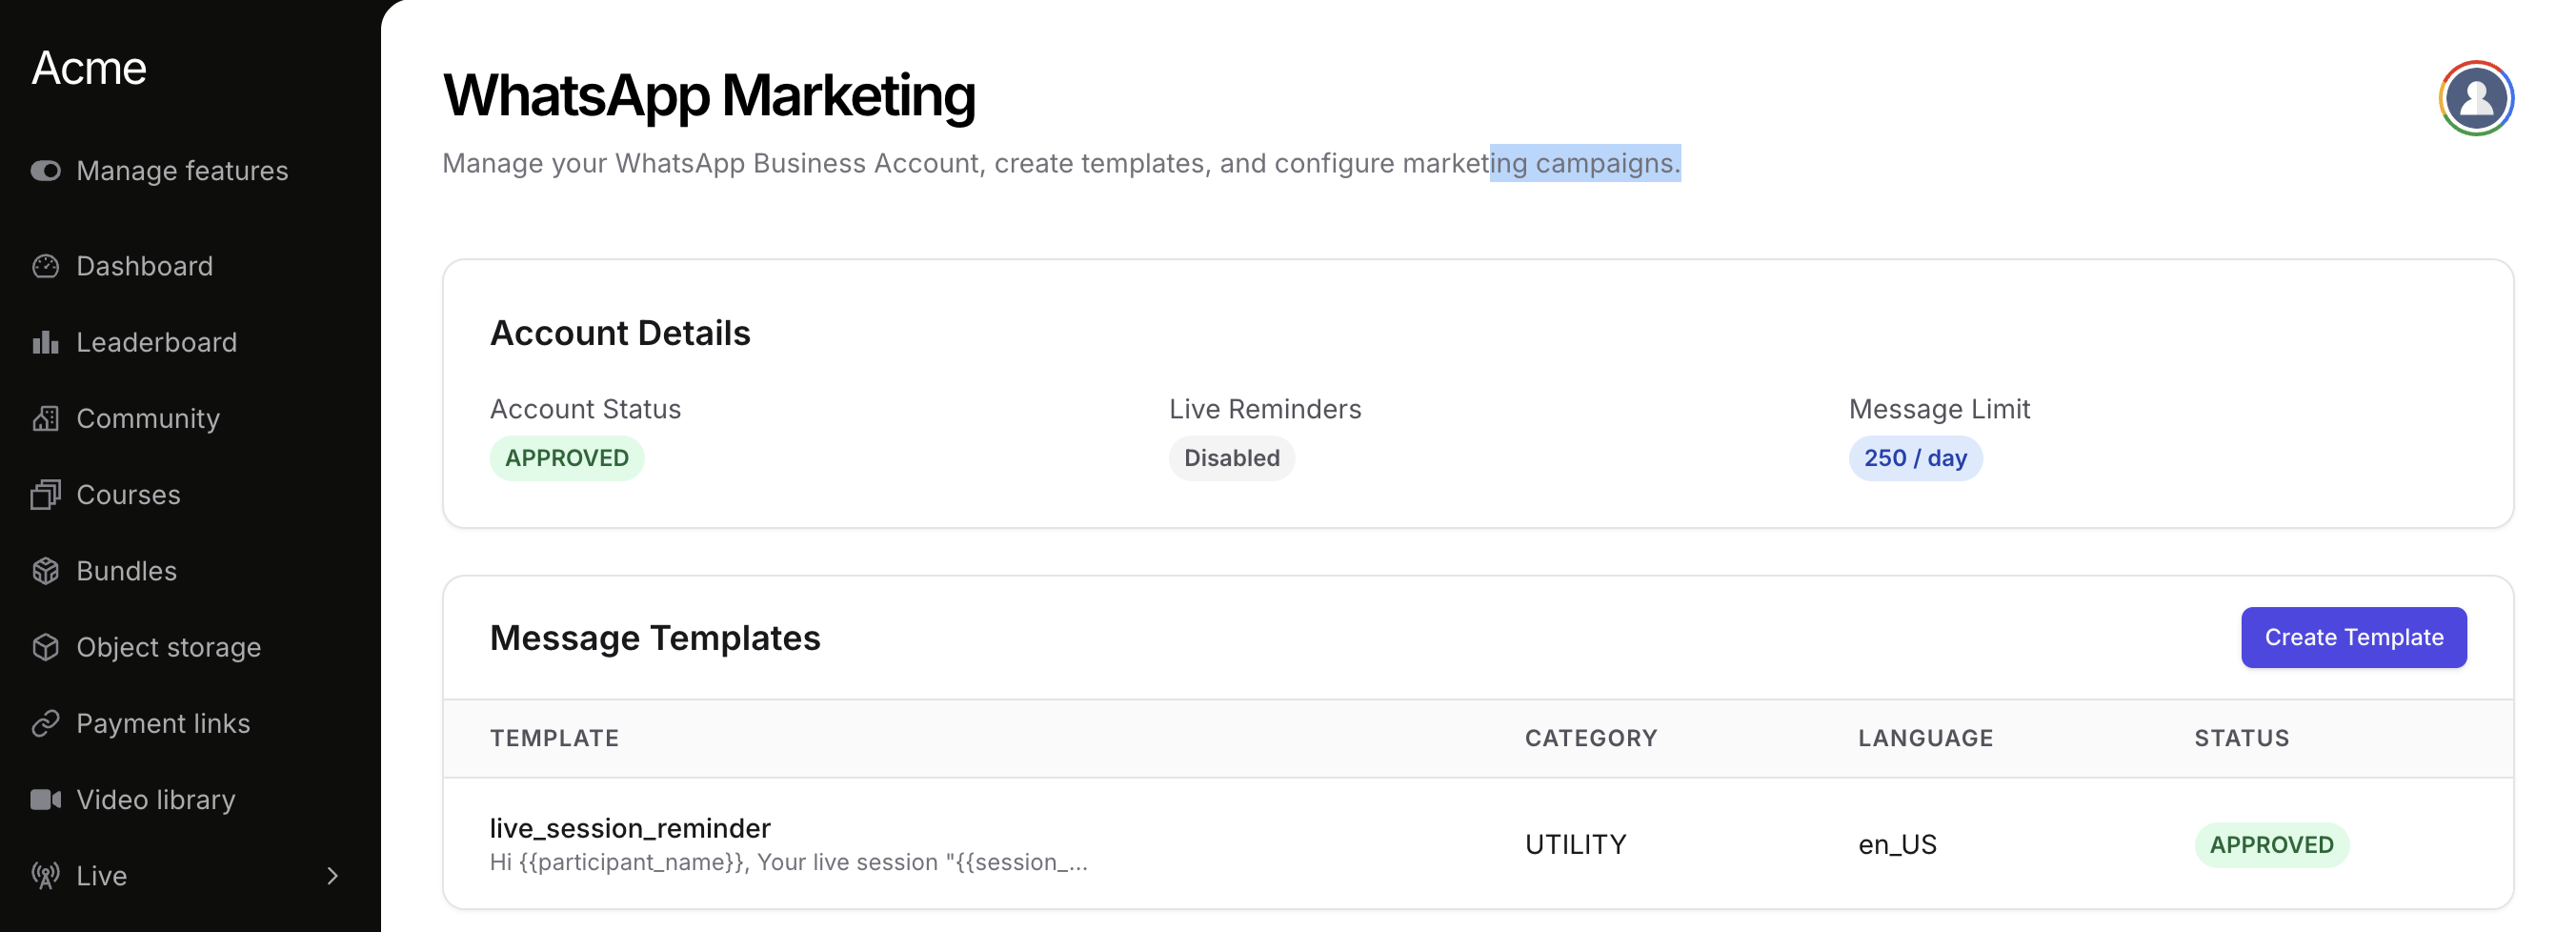Click the Disabled Live Reminders badge
The image size is (2576, 932).
click(x=1231, y=458)
